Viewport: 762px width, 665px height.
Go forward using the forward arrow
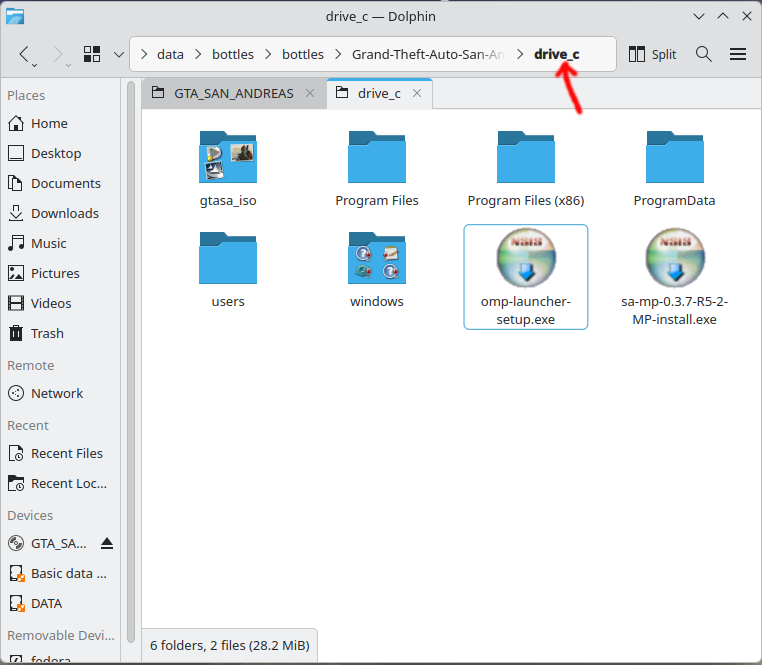point(58,54)
